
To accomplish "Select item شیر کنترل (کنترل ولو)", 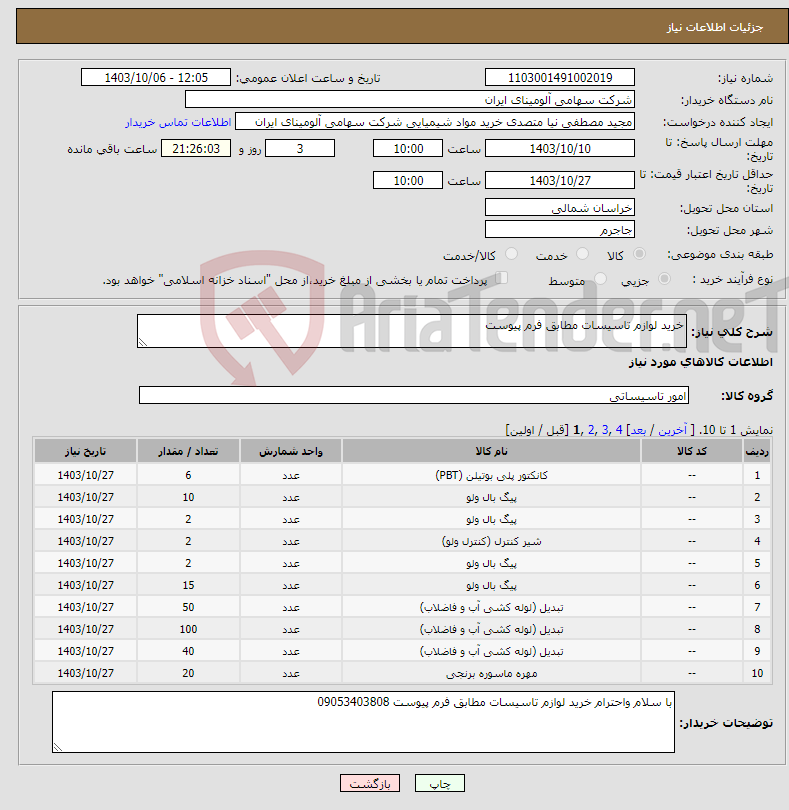I will [x=491, y=541].
